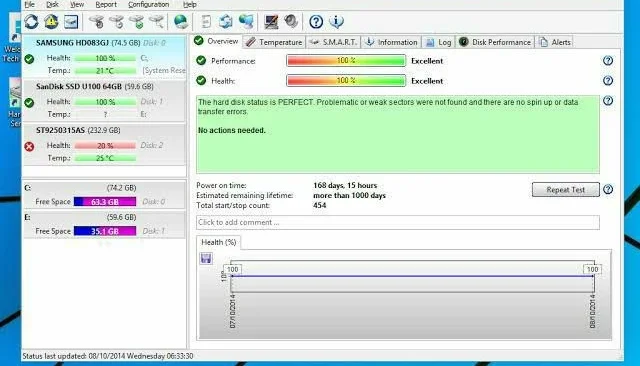640x366 pixels.
Task: Click help icon beside Performance bar
Action: pyautogui.click(x=608, y=61)
